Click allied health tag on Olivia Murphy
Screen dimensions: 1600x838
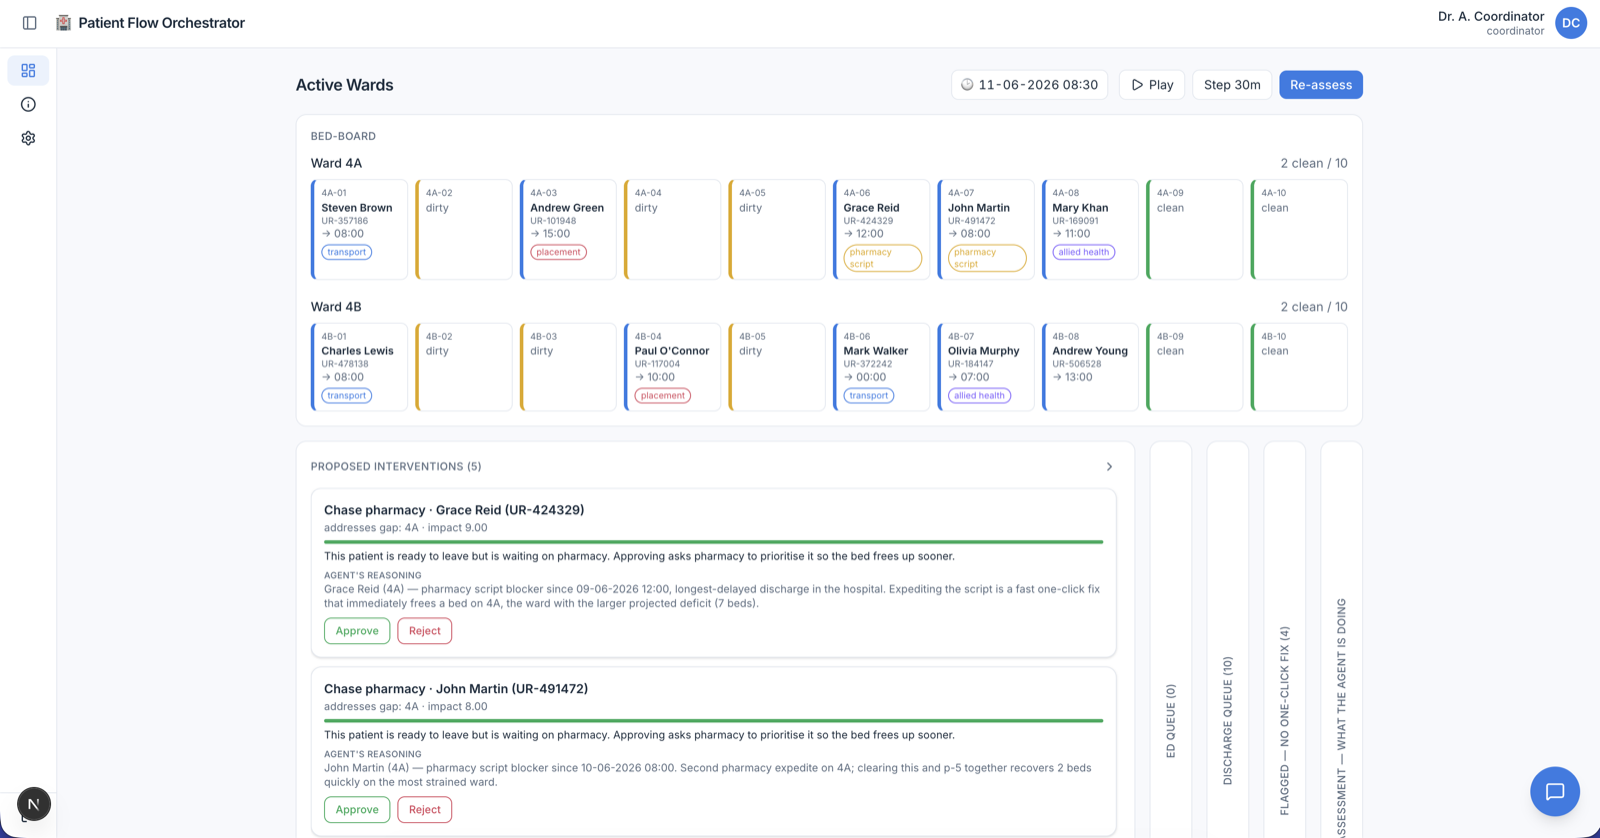tap(980, 396)
